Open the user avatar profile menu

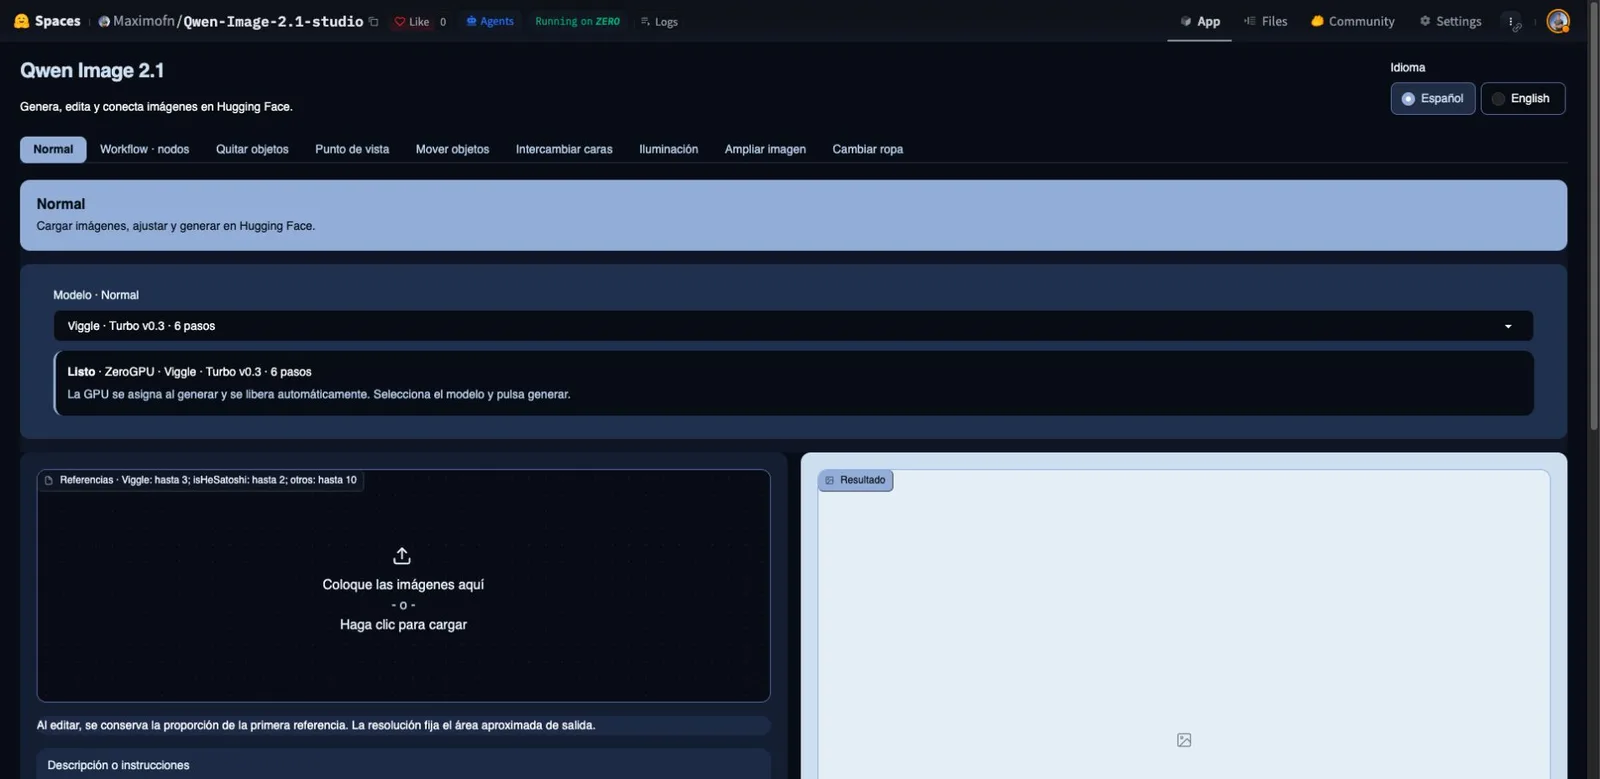tap(1557, 21)
